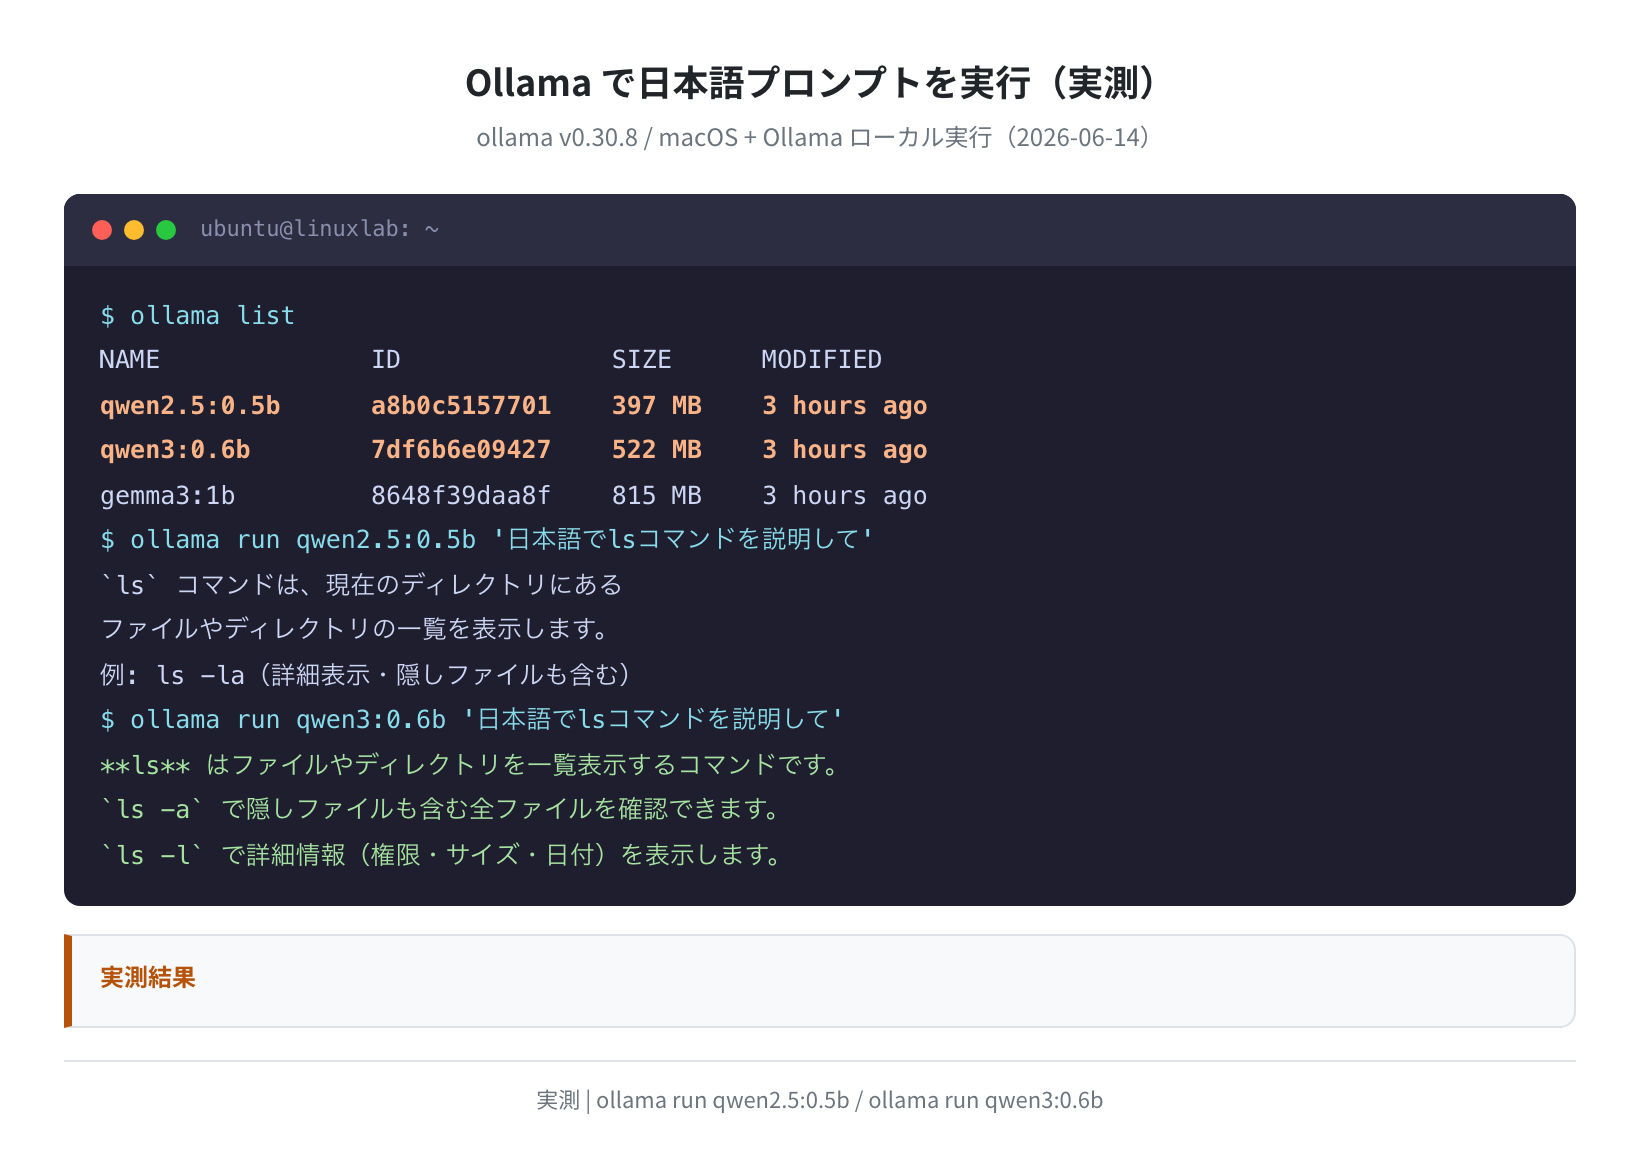Screen dimensions: 1640x1154
Task: Click the page heading 'Ollama で日本語プロンプトを実行（実測）'
Action: pos(820,83)
